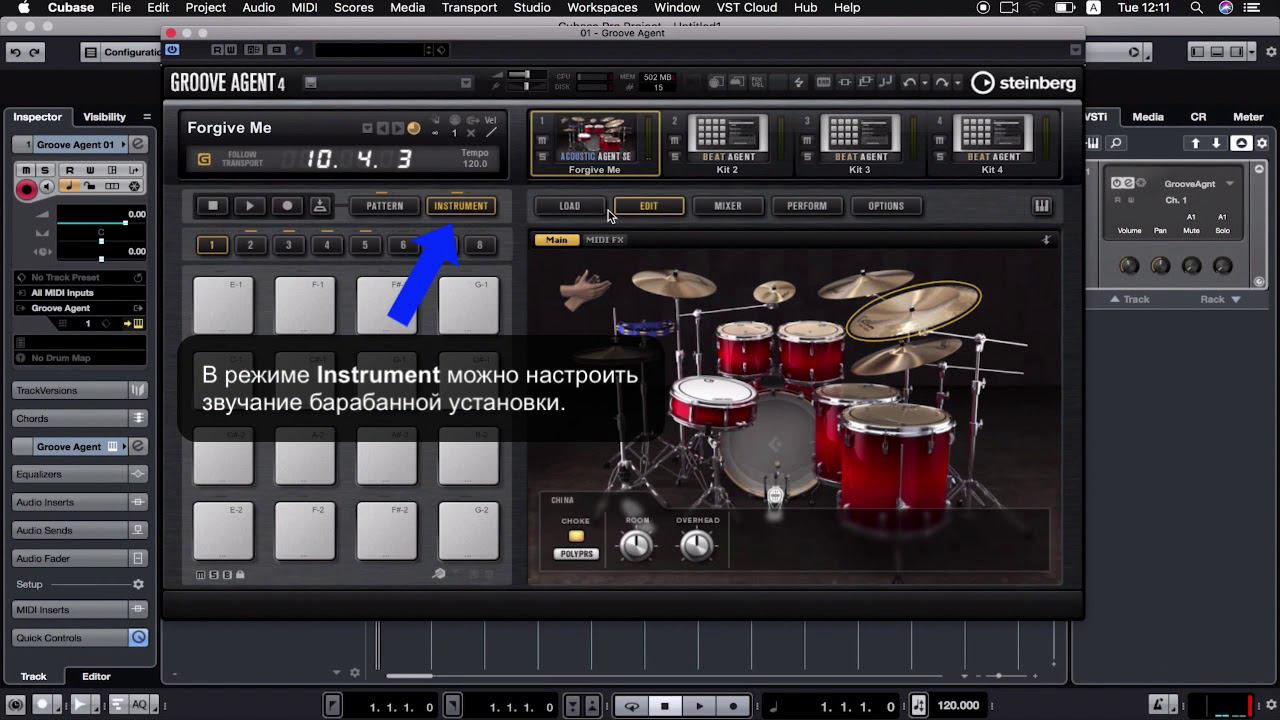Select the Instrument mode in Groove Agent
Screen dimensions: 1280x720
coord(461,205)
